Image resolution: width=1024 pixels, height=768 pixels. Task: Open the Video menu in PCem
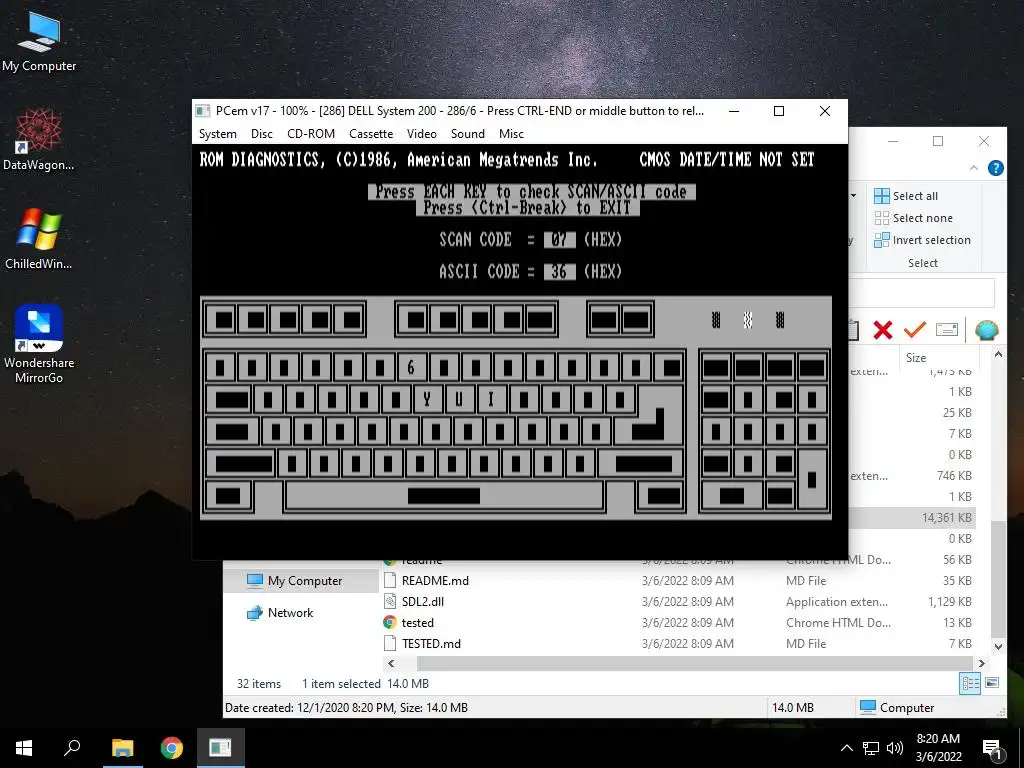point(421,134)
